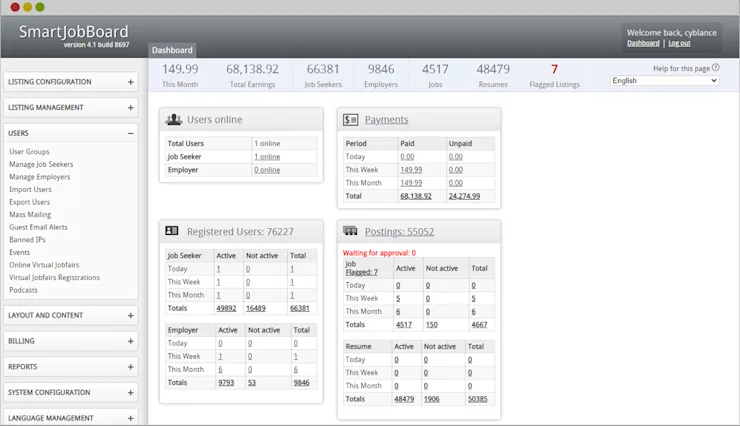This screenshot has height=426, width=740.
Task: Click the help question mark icon
Action: 716,68
